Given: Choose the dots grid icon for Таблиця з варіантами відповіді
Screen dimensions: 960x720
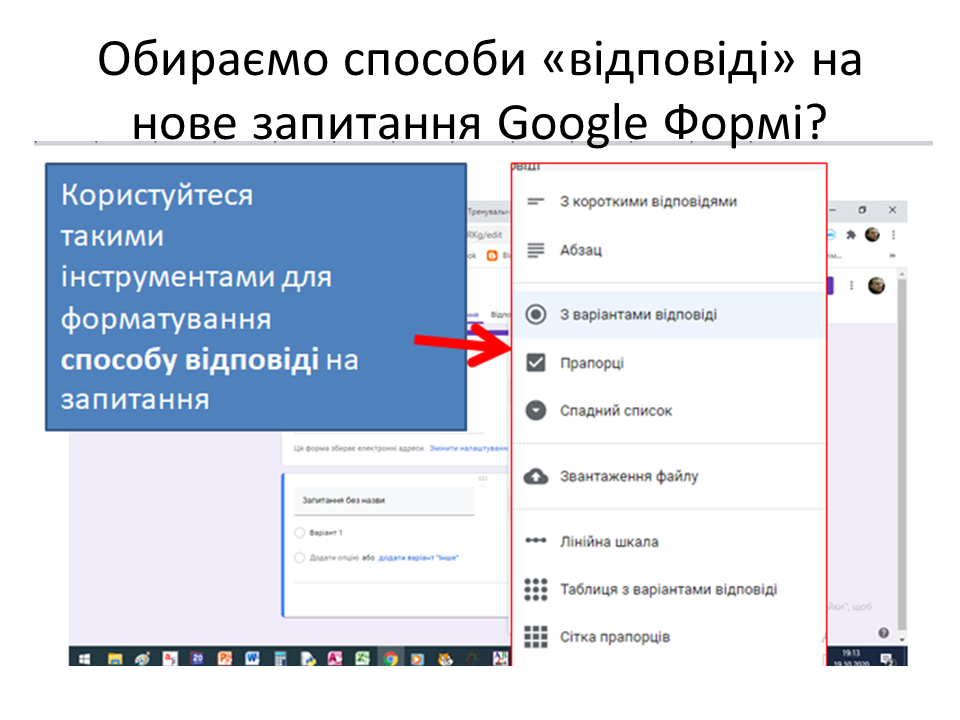Looking at the screenshot, I should click(536, 589).
